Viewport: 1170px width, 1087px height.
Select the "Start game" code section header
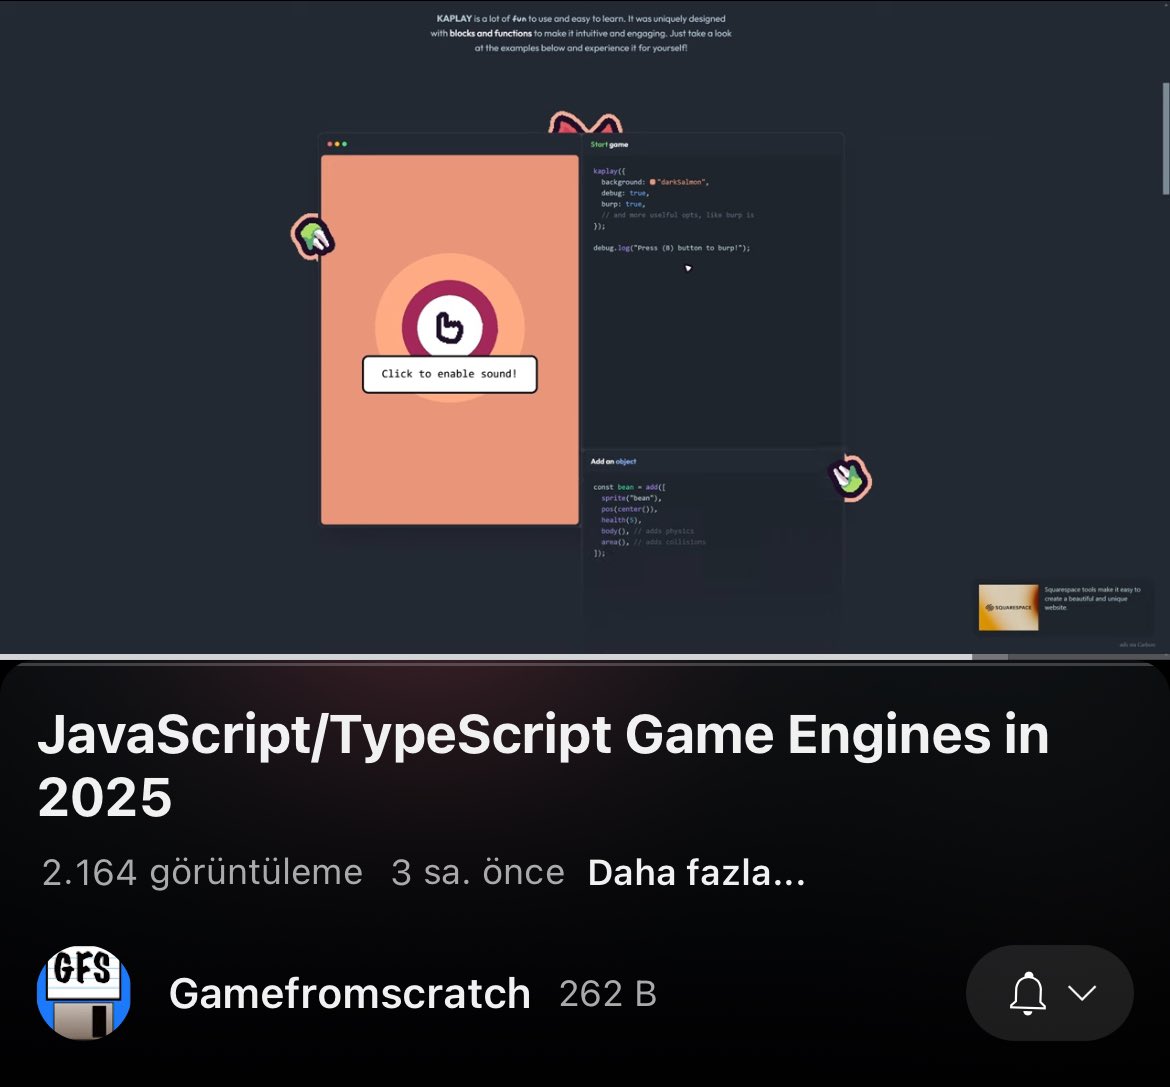click(x=609, y=145)
